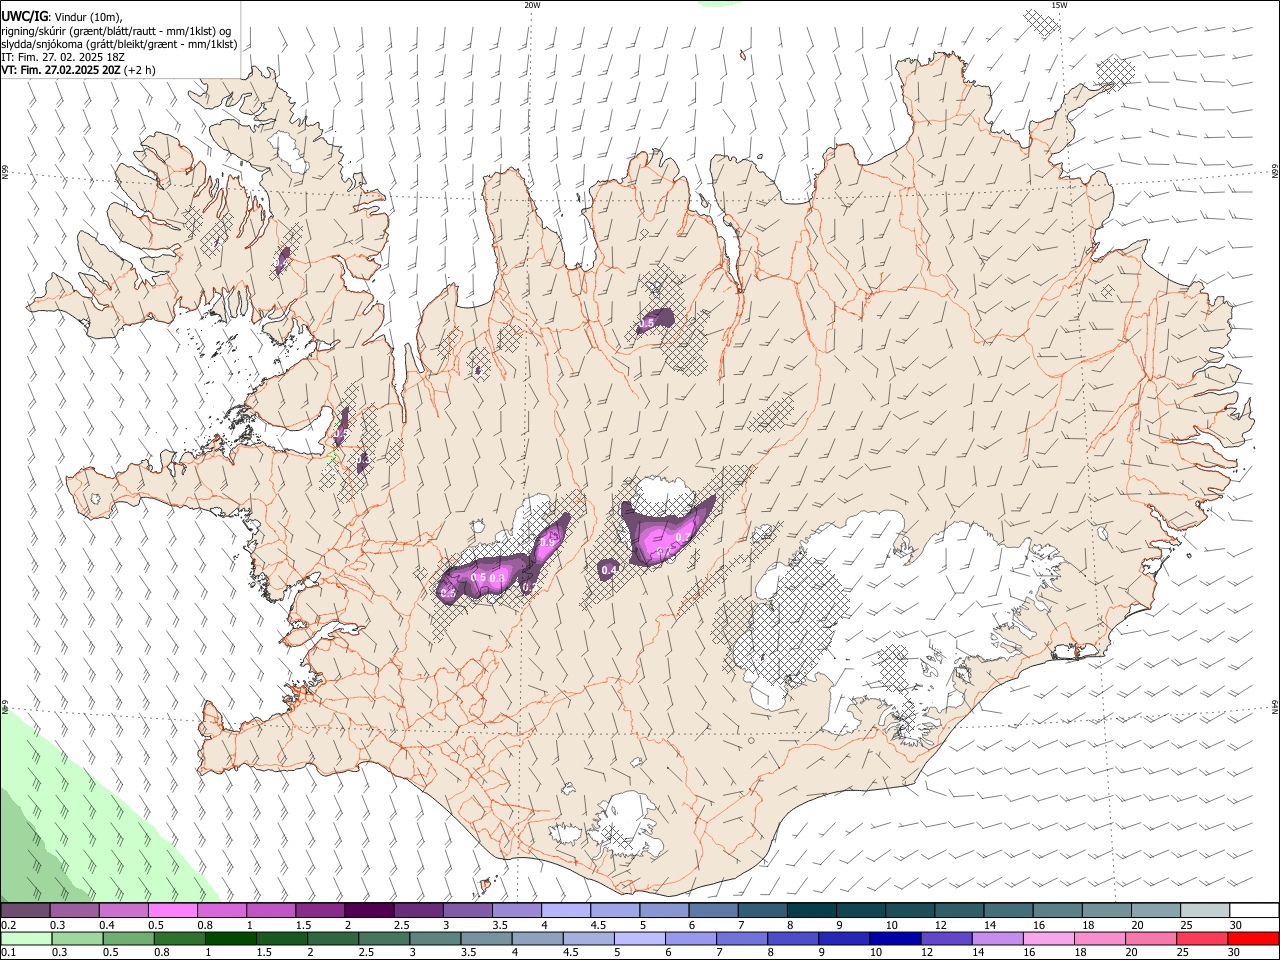Select the 14–16 snow scale swatch
1280x960 pixels.
click(1010, 910)
